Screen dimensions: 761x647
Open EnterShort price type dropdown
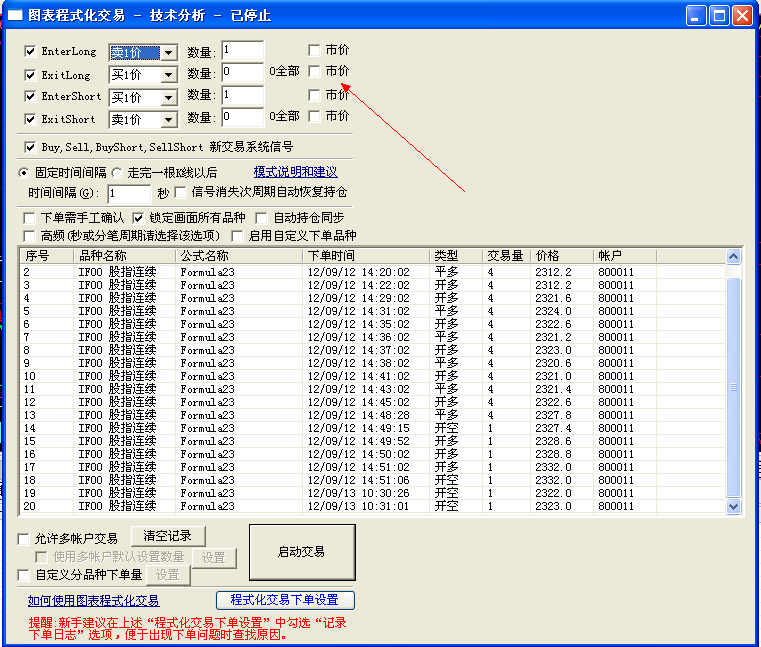point(168,98)
